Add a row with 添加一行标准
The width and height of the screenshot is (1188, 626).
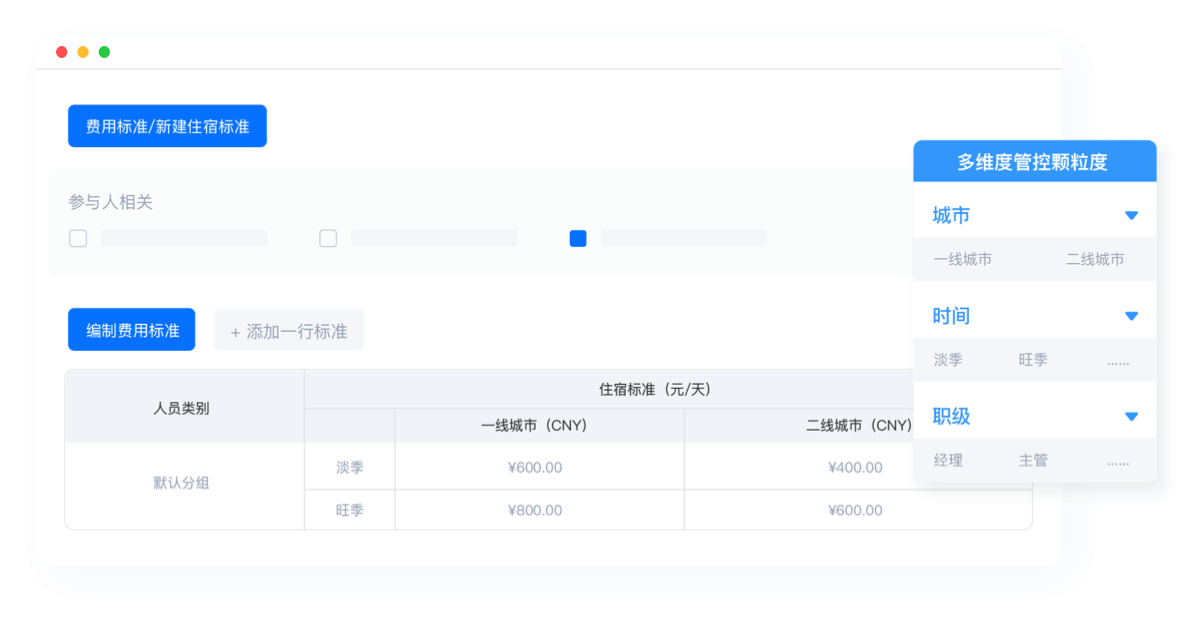click(289, 331)
